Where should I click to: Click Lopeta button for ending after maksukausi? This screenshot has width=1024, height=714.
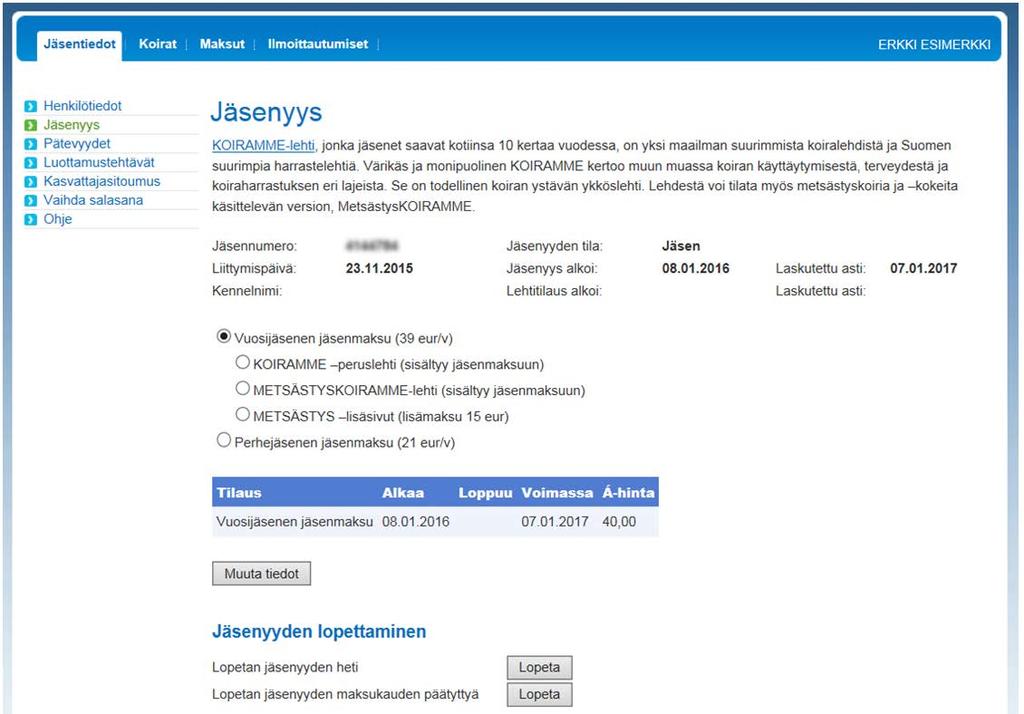(539, 694)
